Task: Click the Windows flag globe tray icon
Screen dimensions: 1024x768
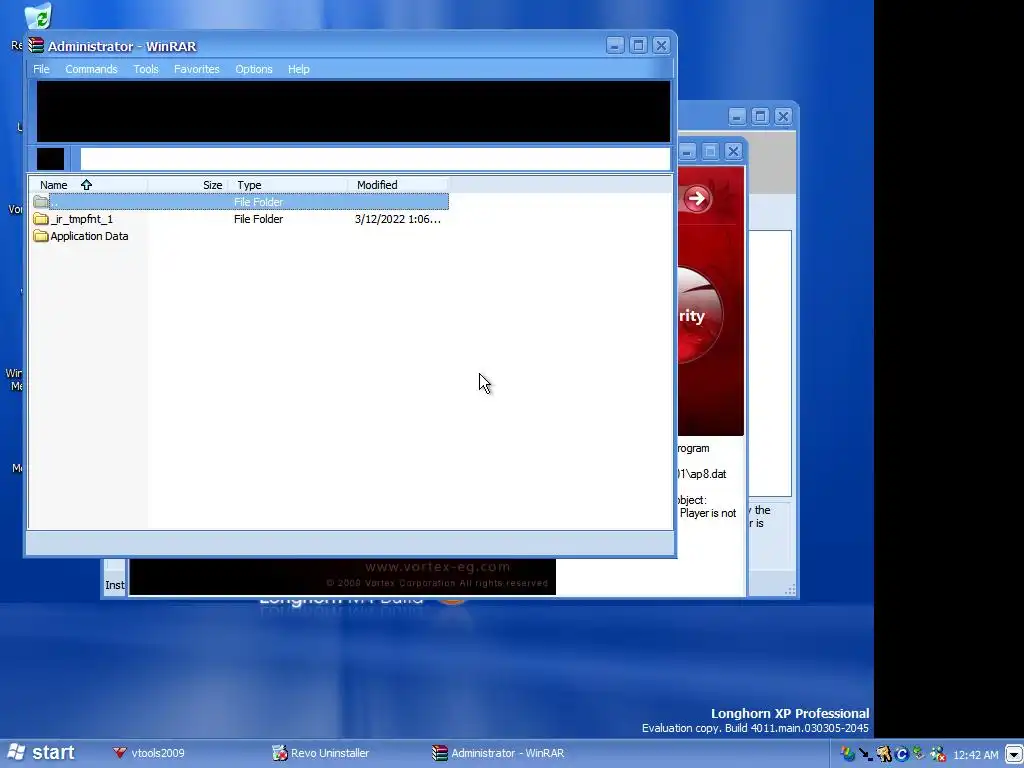Action: 848,754
